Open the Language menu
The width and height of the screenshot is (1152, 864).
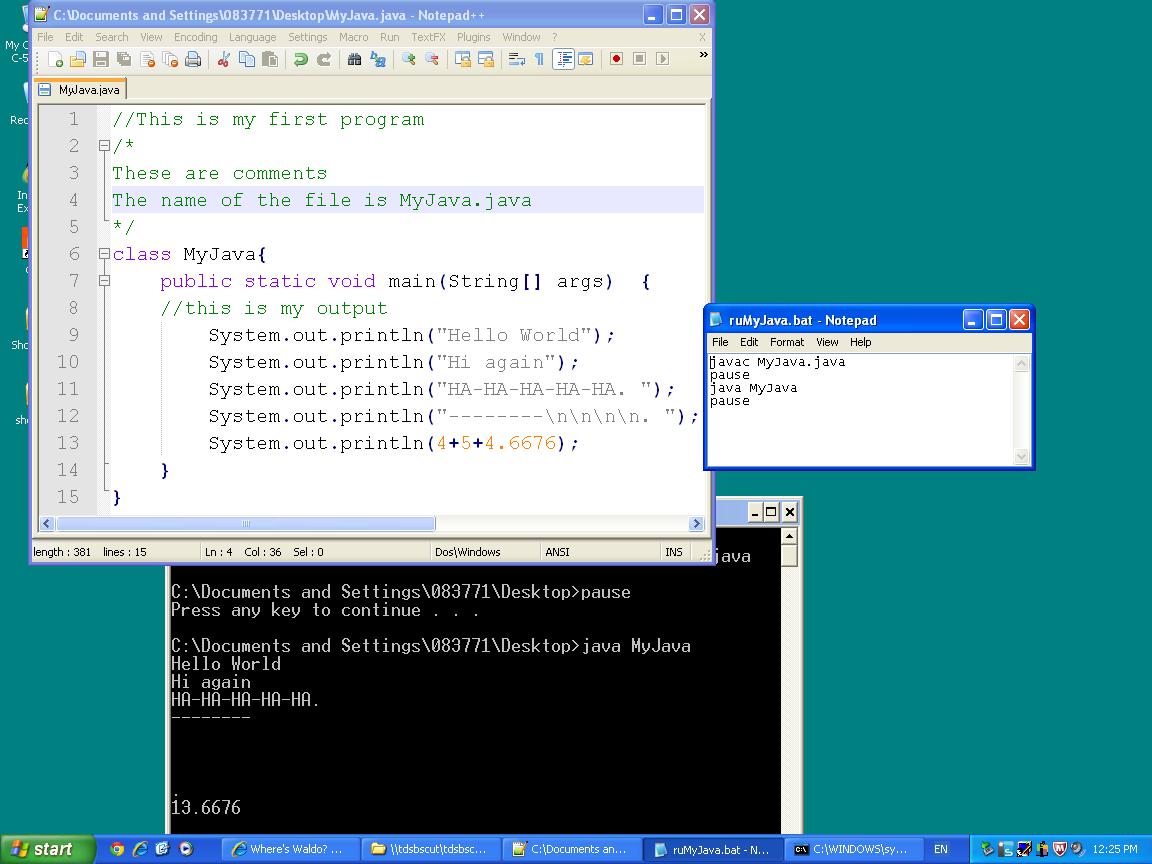253,37
